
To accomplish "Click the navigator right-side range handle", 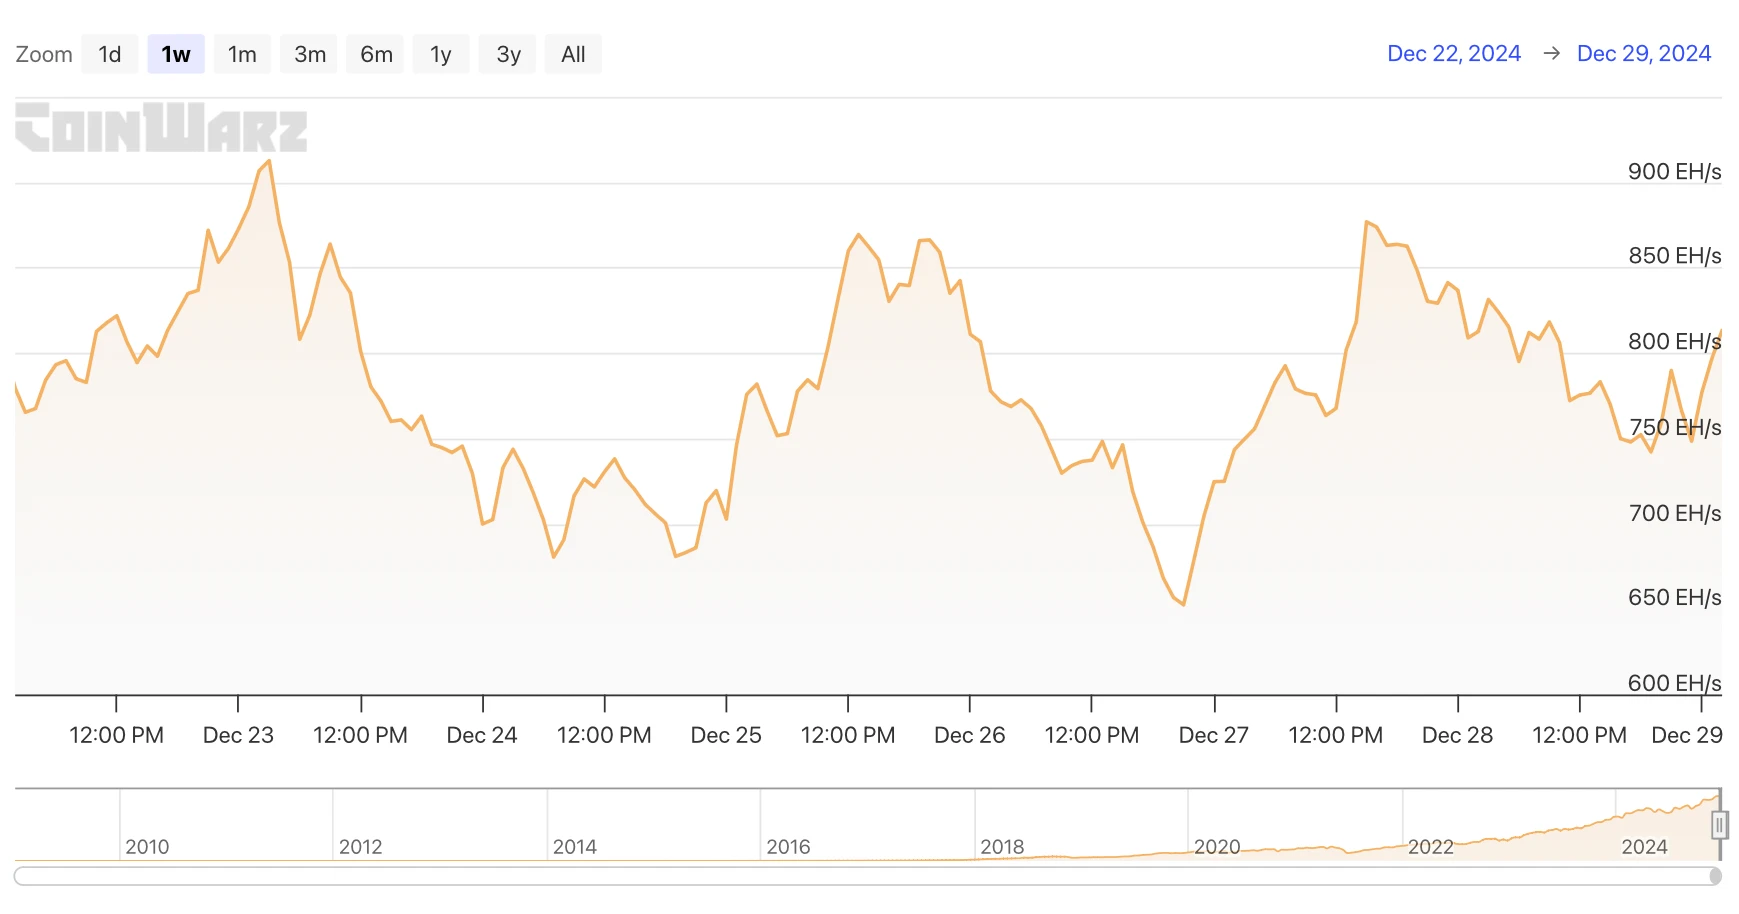I will pos(1719,825).
